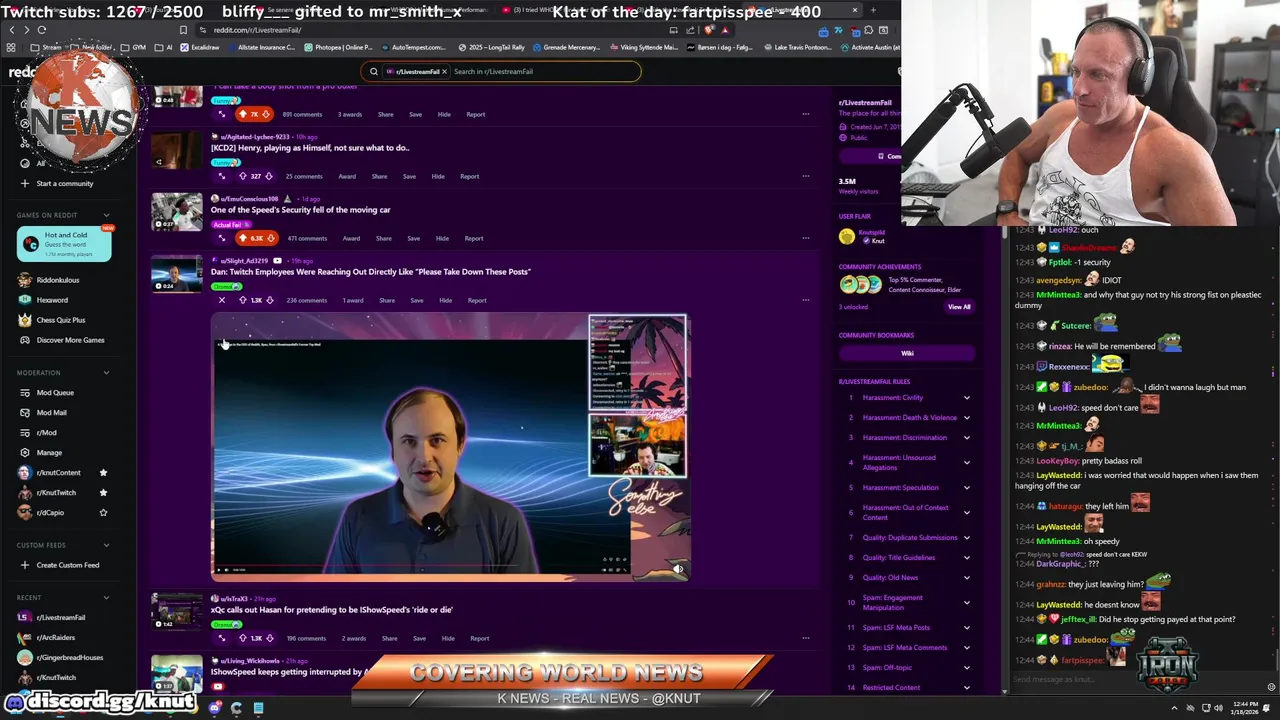Viewport: 1280px width, 720px height.
Task: Expand media for xQc calls out Hasan post
Action: click(x=222, y=638)
